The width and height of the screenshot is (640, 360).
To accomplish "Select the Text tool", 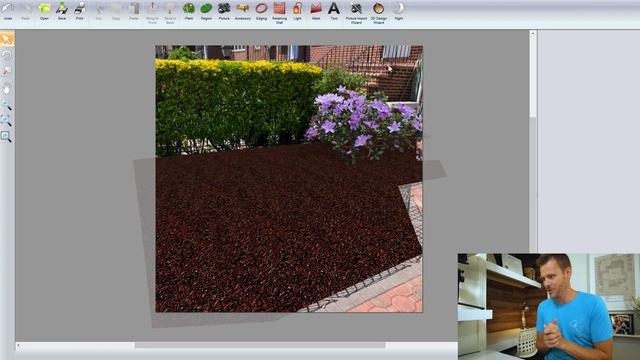I will click(334, 11).
